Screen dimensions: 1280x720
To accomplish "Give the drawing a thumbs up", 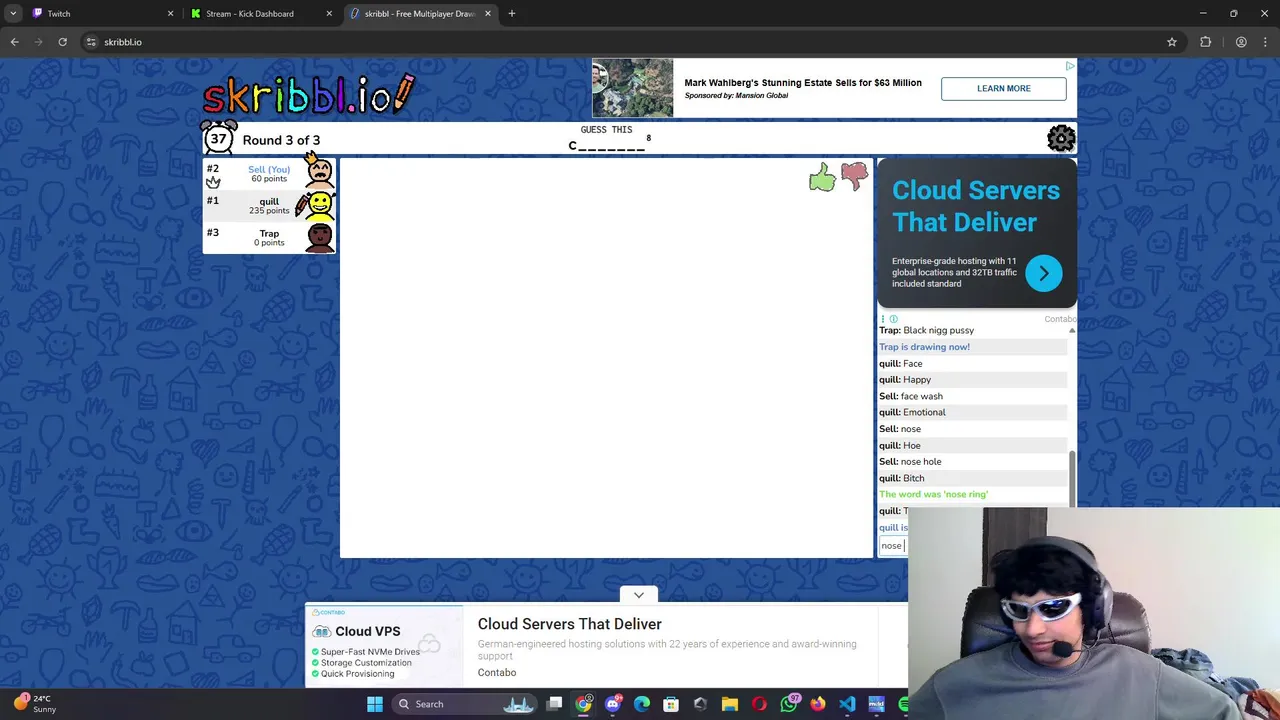I will click(822, 178).
